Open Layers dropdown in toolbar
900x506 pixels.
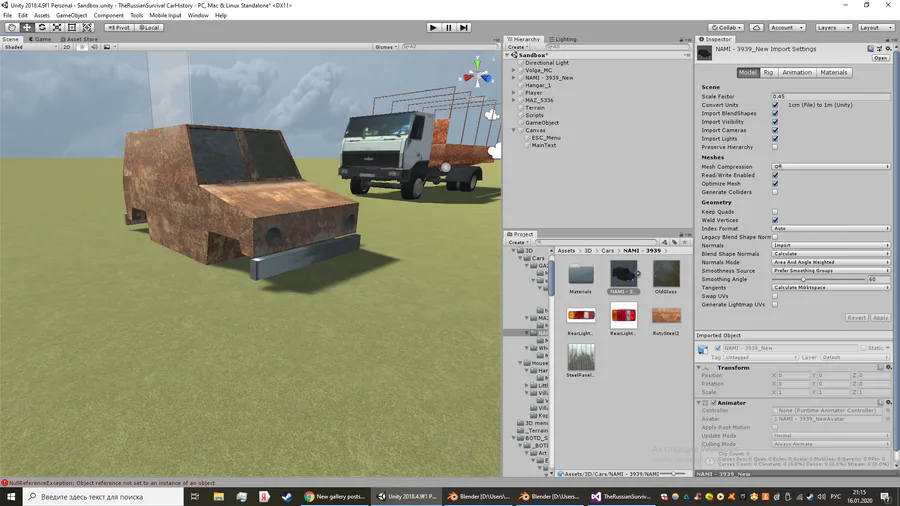click(833, 28)
